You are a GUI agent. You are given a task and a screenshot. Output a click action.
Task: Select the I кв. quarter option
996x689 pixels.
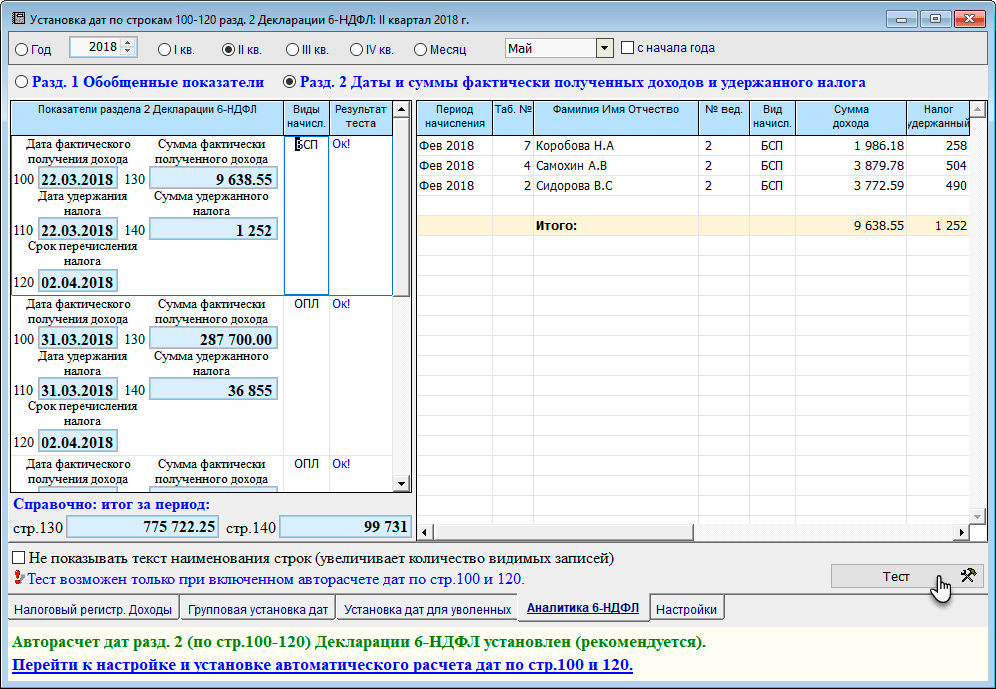coord(165,49)
